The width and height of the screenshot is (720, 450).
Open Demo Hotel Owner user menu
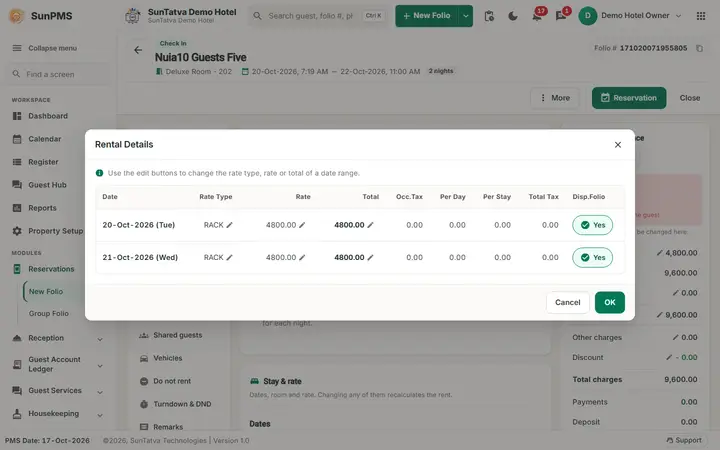tap(630, 16)
